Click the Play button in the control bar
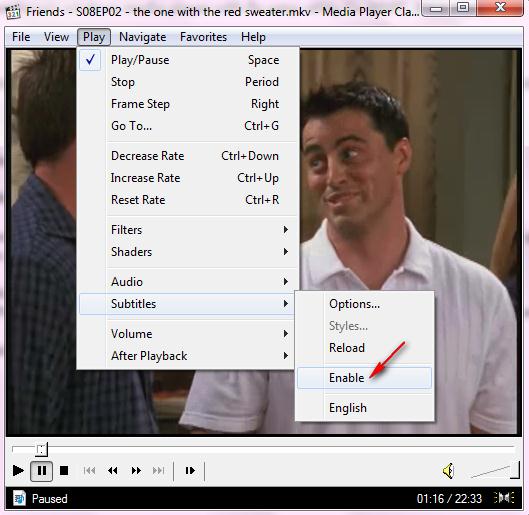529x515 pixels. click(x=18, y=470)
